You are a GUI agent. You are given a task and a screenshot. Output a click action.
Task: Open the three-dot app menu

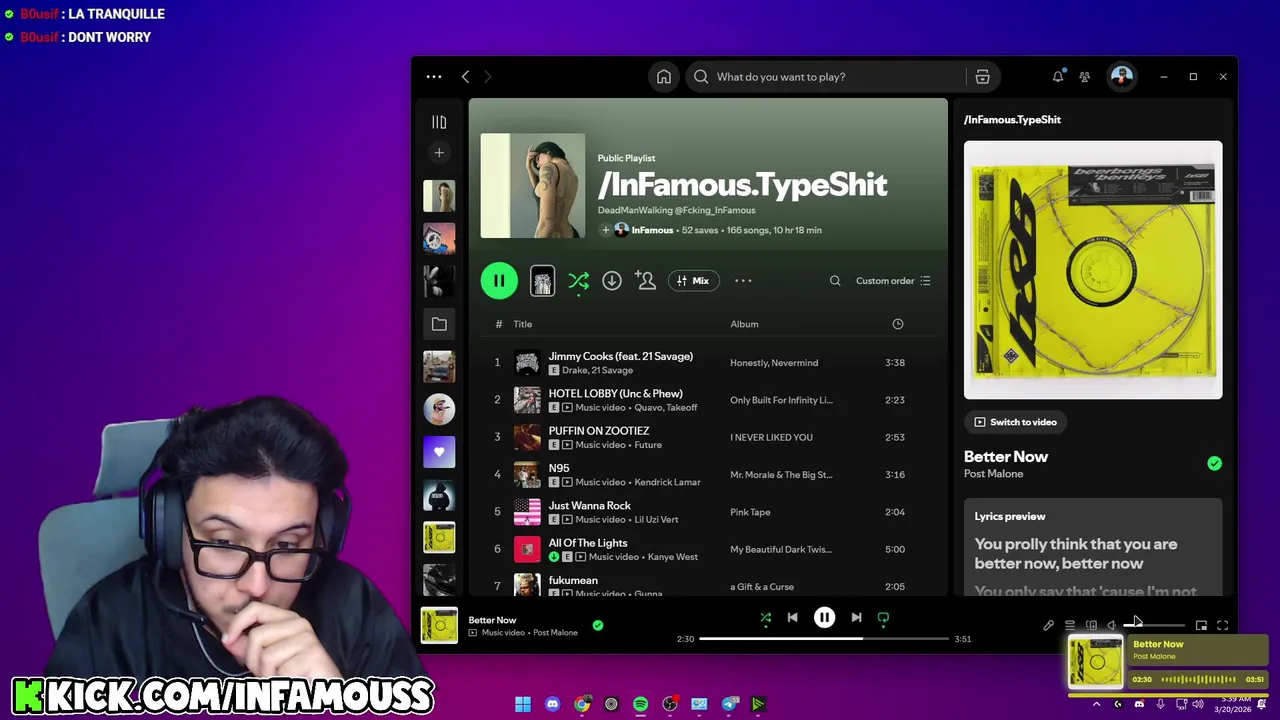(434, 77)
